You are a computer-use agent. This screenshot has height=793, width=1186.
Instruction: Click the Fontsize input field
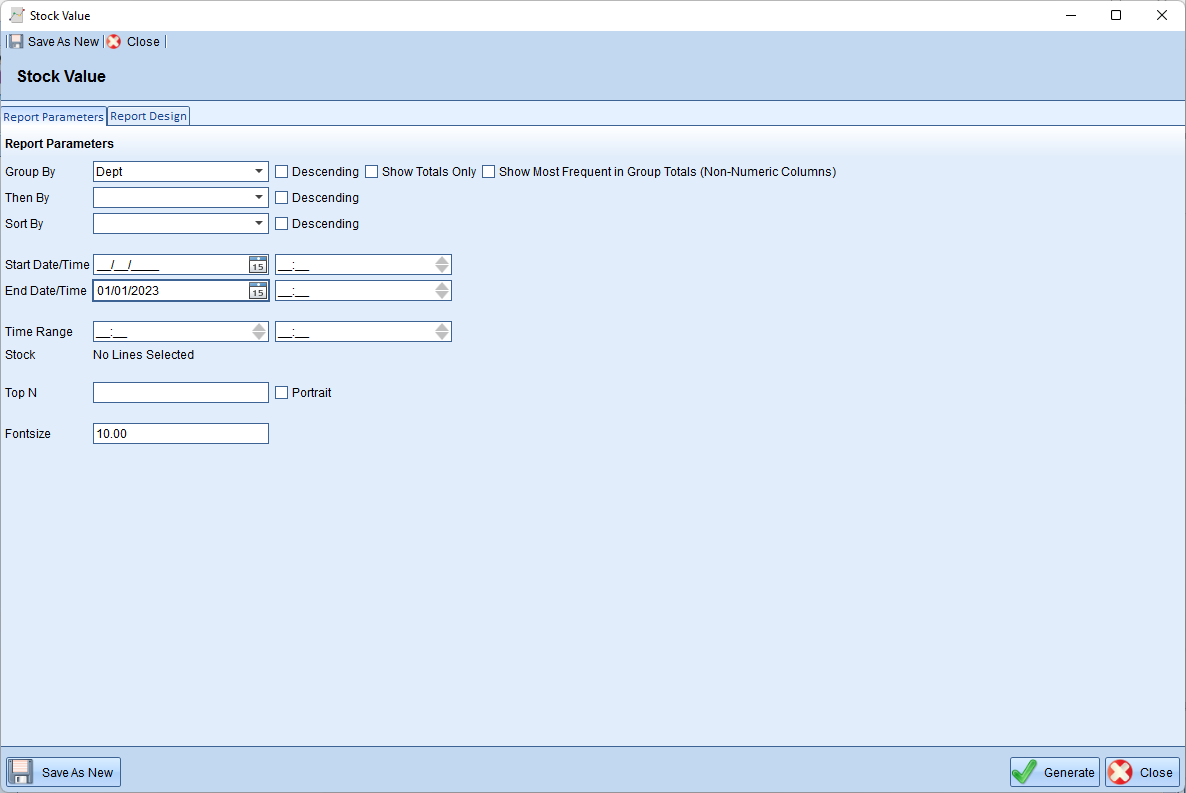180,434
